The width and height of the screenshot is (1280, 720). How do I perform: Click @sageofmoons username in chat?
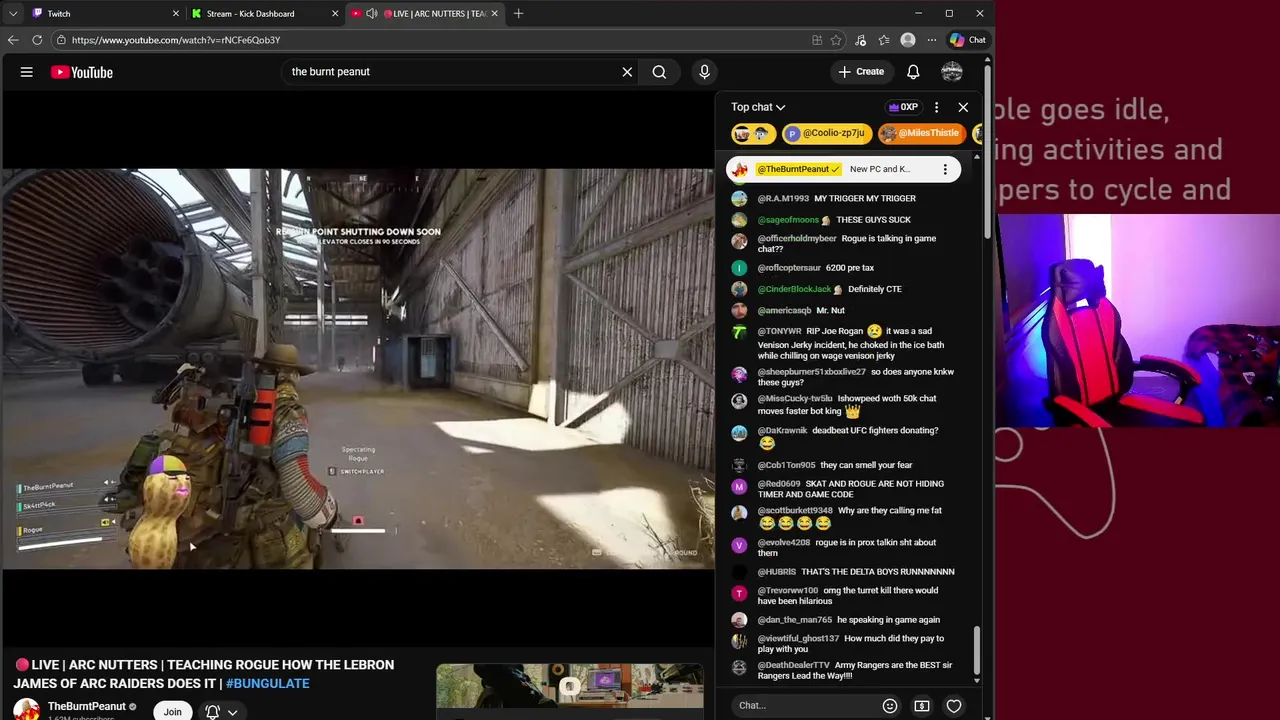[788, 220]
